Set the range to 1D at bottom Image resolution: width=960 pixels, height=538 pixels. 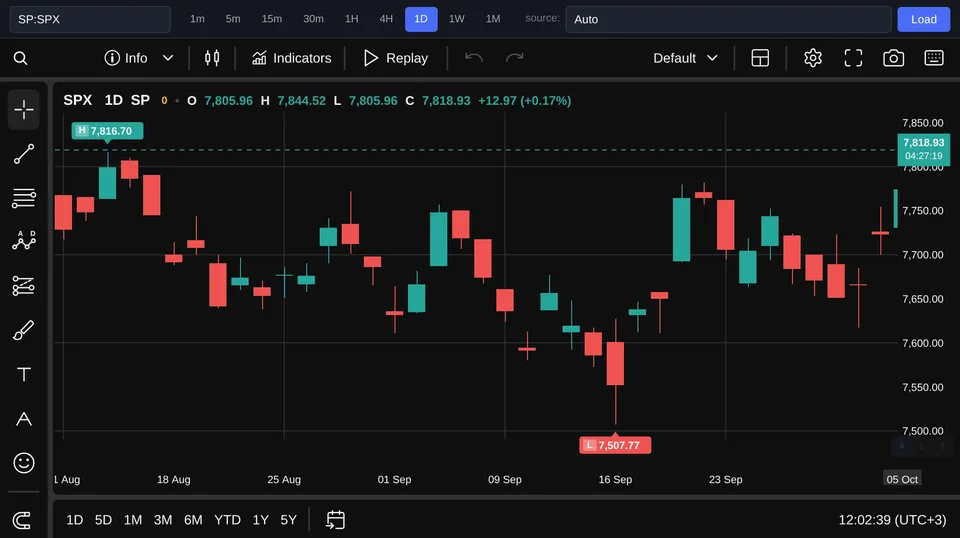pos(75,520)
